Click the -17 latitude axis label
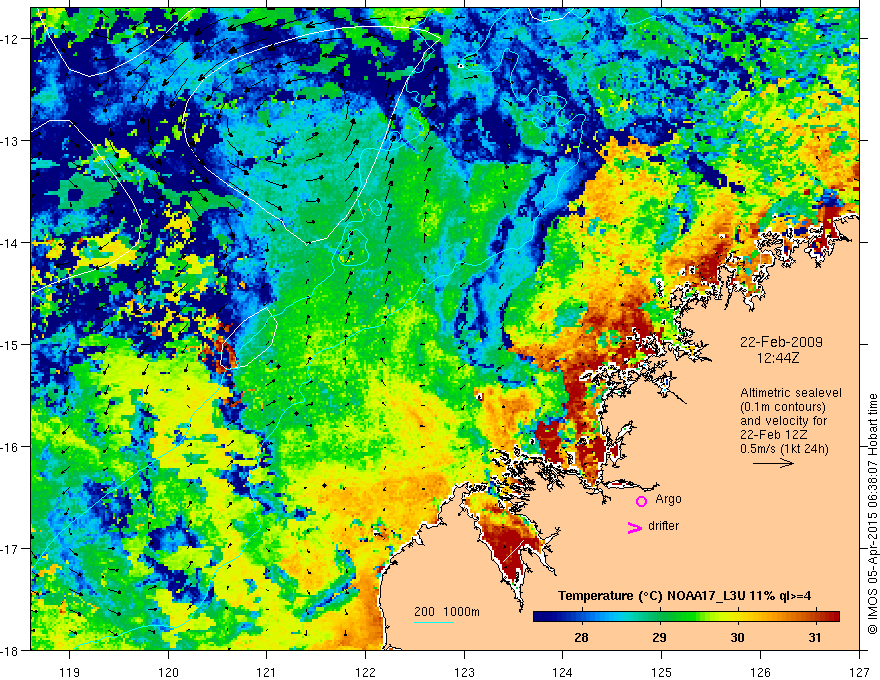The image size is (880, 680). point(11,548)
